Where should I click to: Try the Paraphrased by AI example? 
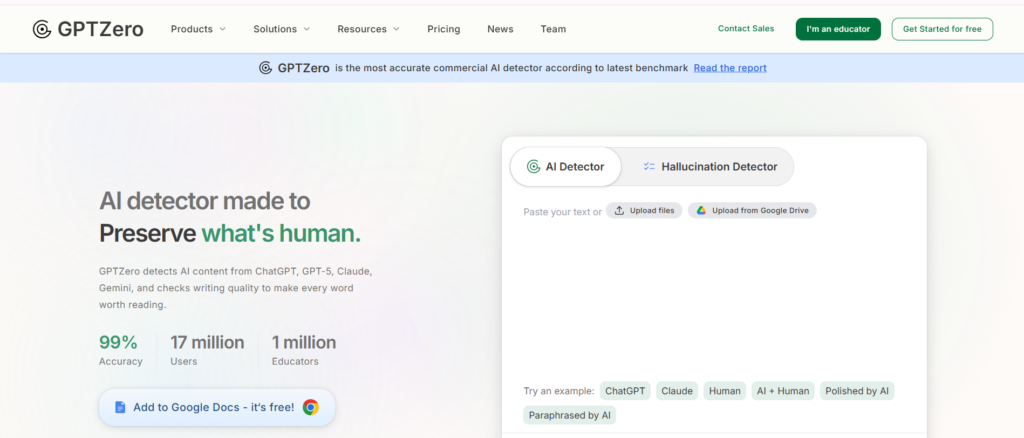coord(569,415)
